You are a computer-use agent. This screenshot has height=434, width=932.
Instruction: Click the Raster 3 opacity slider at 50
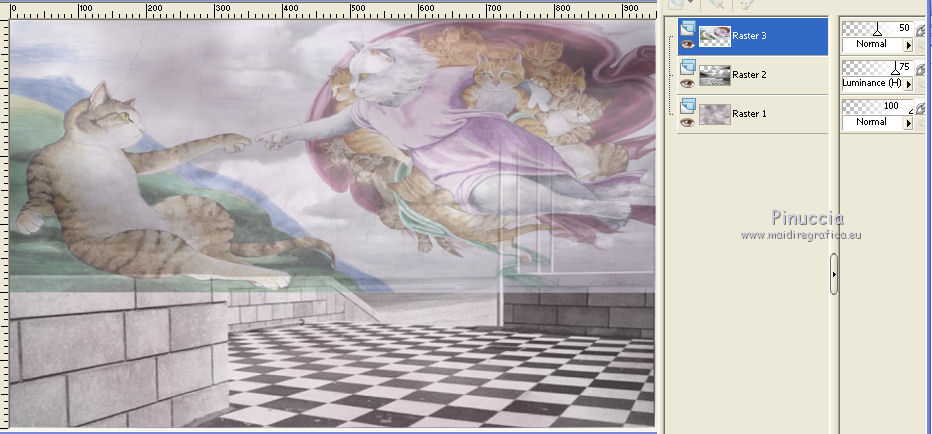(x=877, y=29)
